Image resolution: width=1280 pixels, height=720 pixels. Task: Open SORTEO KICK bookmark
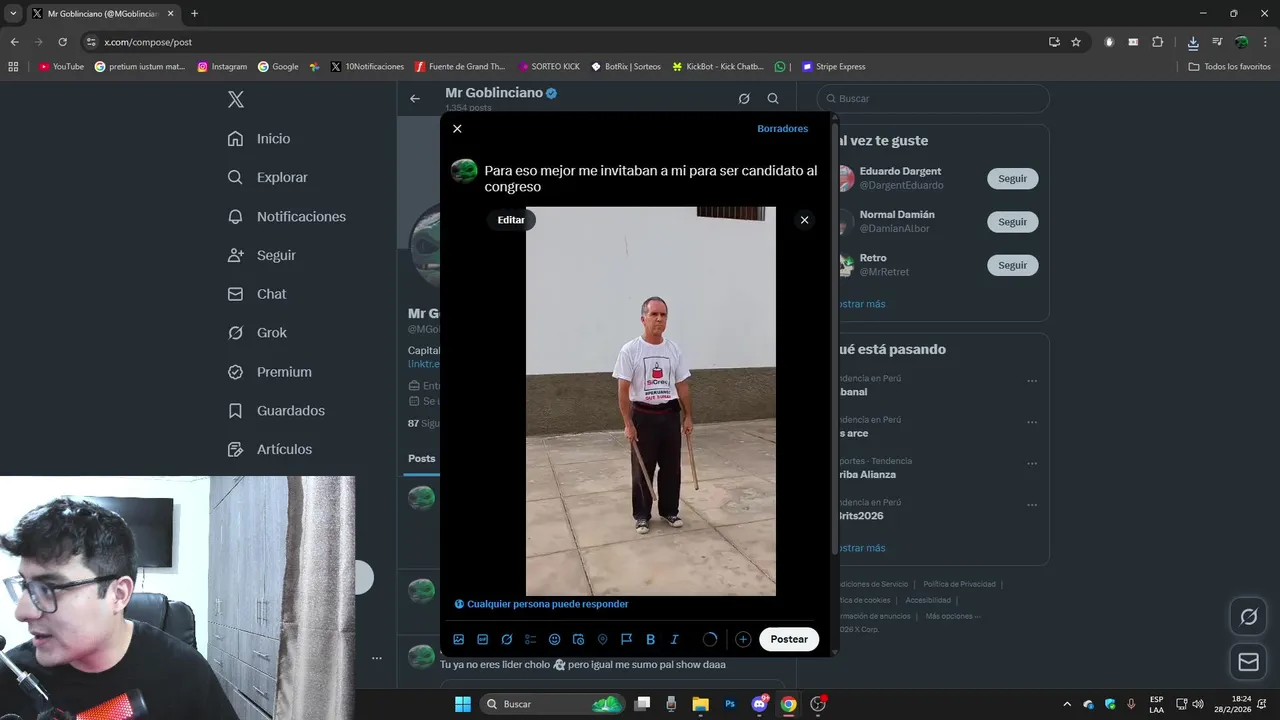point(549,67)
